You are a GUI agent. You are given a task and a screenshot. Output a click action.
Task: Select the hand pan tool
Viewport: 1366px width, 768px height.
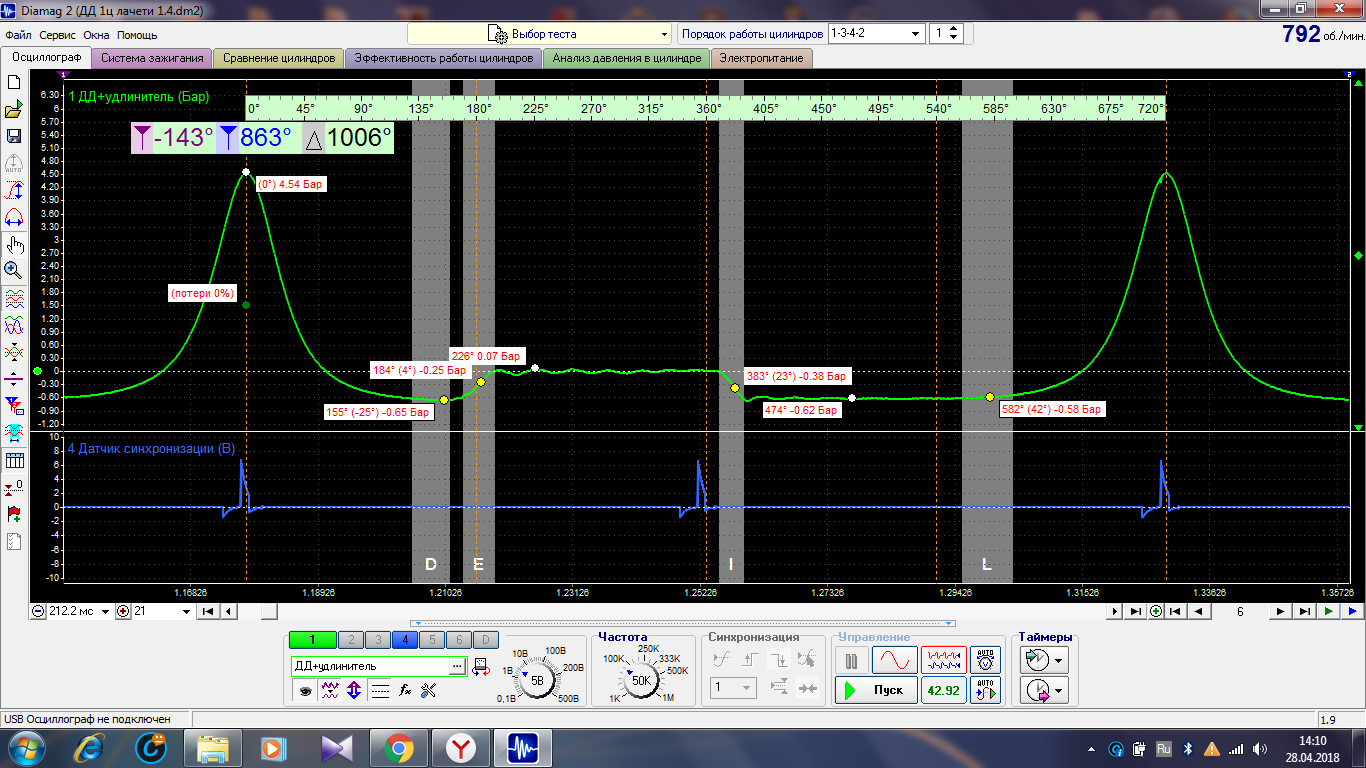14,244
